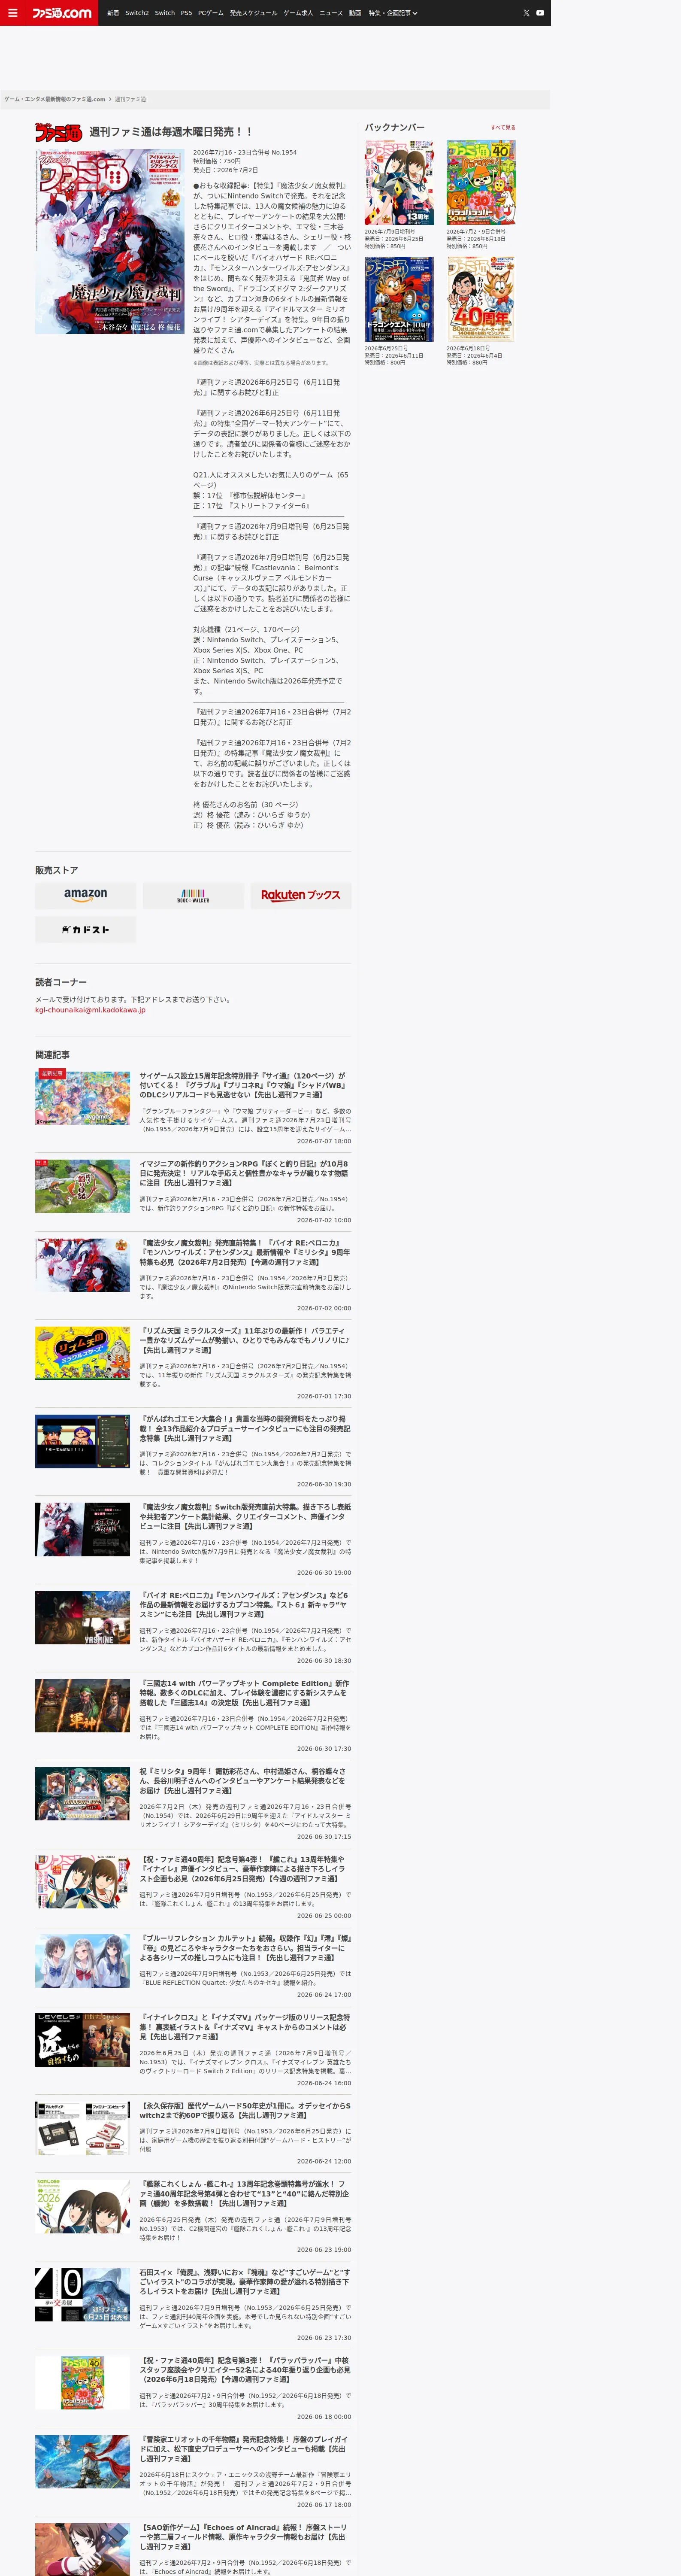Open the 『冒険家エリオットの千年物語』 article title
Screen dimensions: 681x2576
[x=245, y=2448]
